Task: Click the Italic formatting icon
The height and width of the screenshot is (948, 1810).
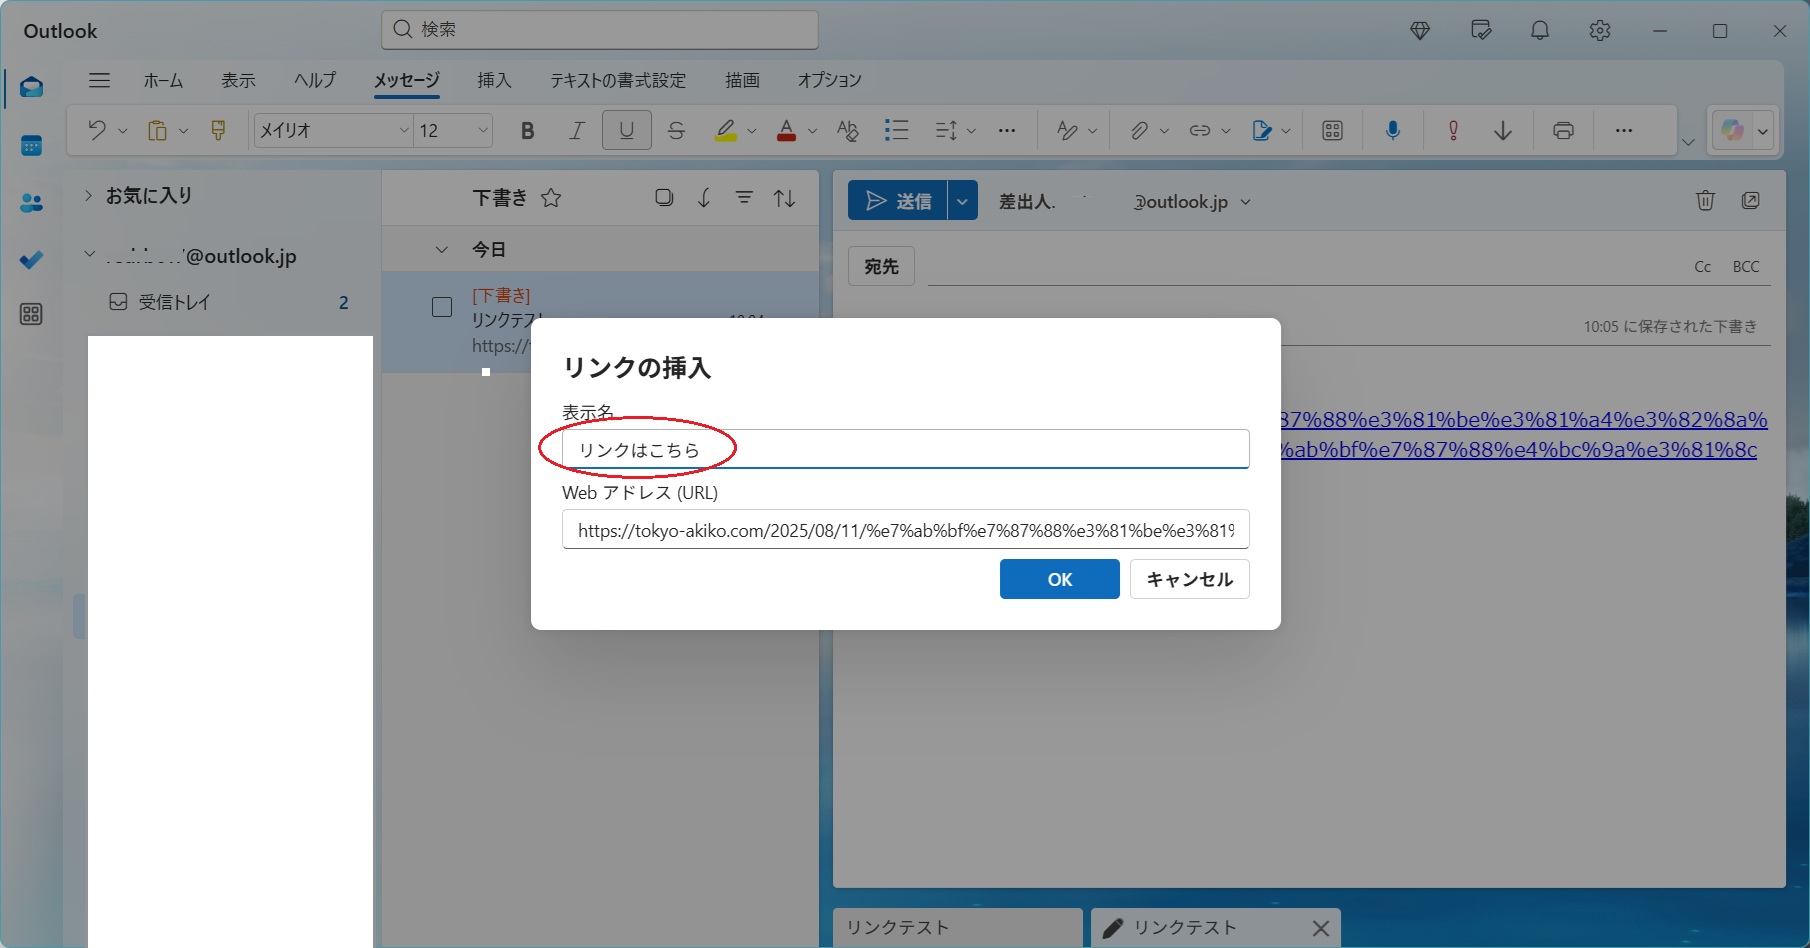Action: pos(577,131)
